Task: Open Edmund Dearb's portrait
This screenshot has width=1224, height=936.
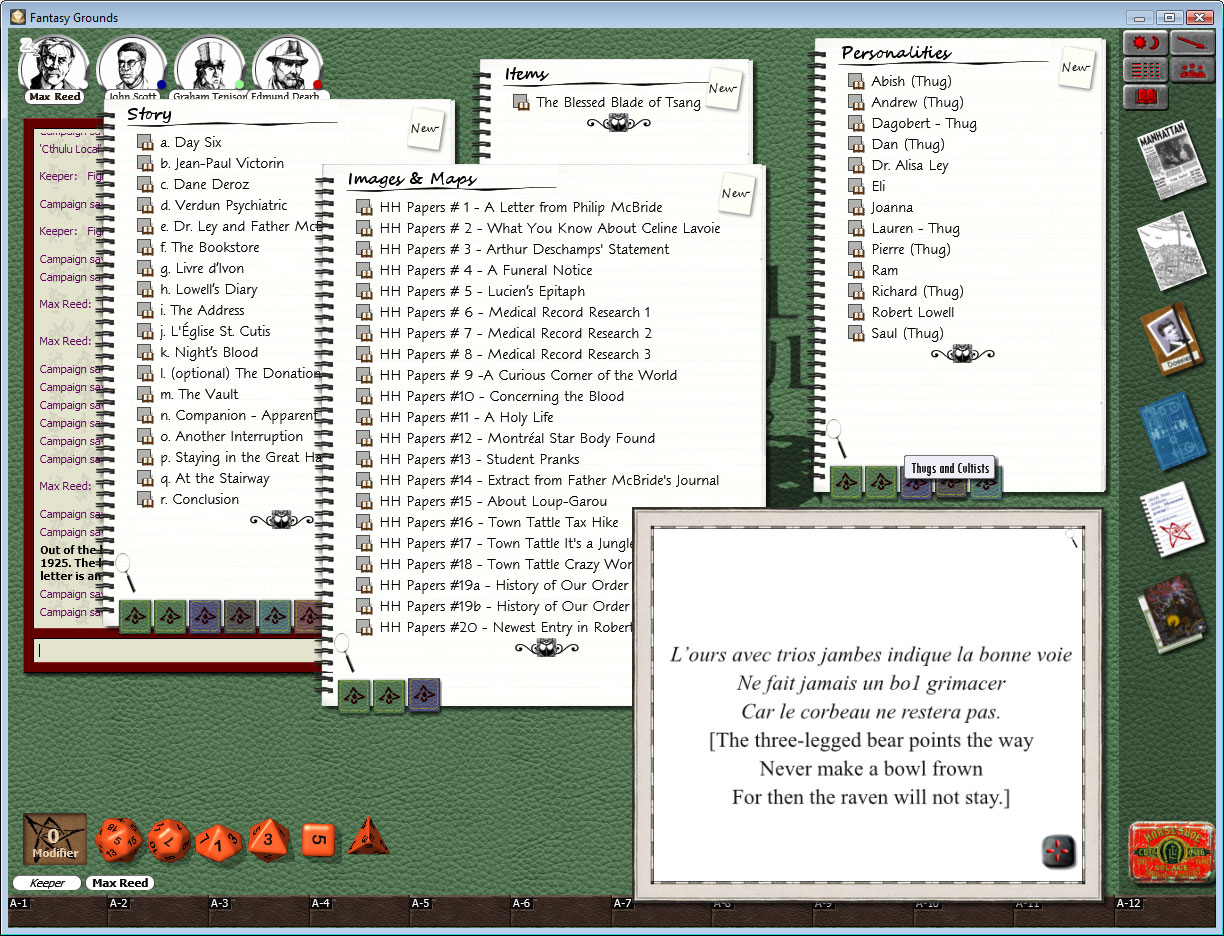Action: 288,62
